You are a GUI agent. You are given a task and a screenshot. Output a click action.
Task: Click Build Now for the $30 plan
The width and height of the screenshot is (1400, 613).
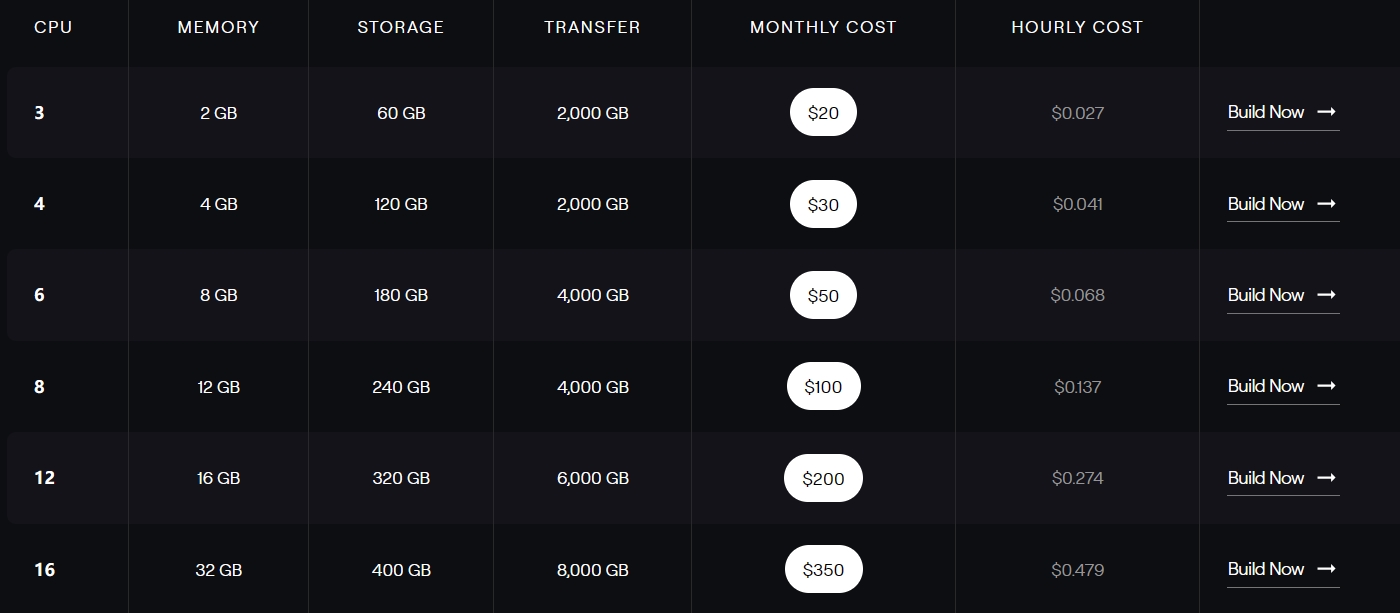(x=1266, y=204)
